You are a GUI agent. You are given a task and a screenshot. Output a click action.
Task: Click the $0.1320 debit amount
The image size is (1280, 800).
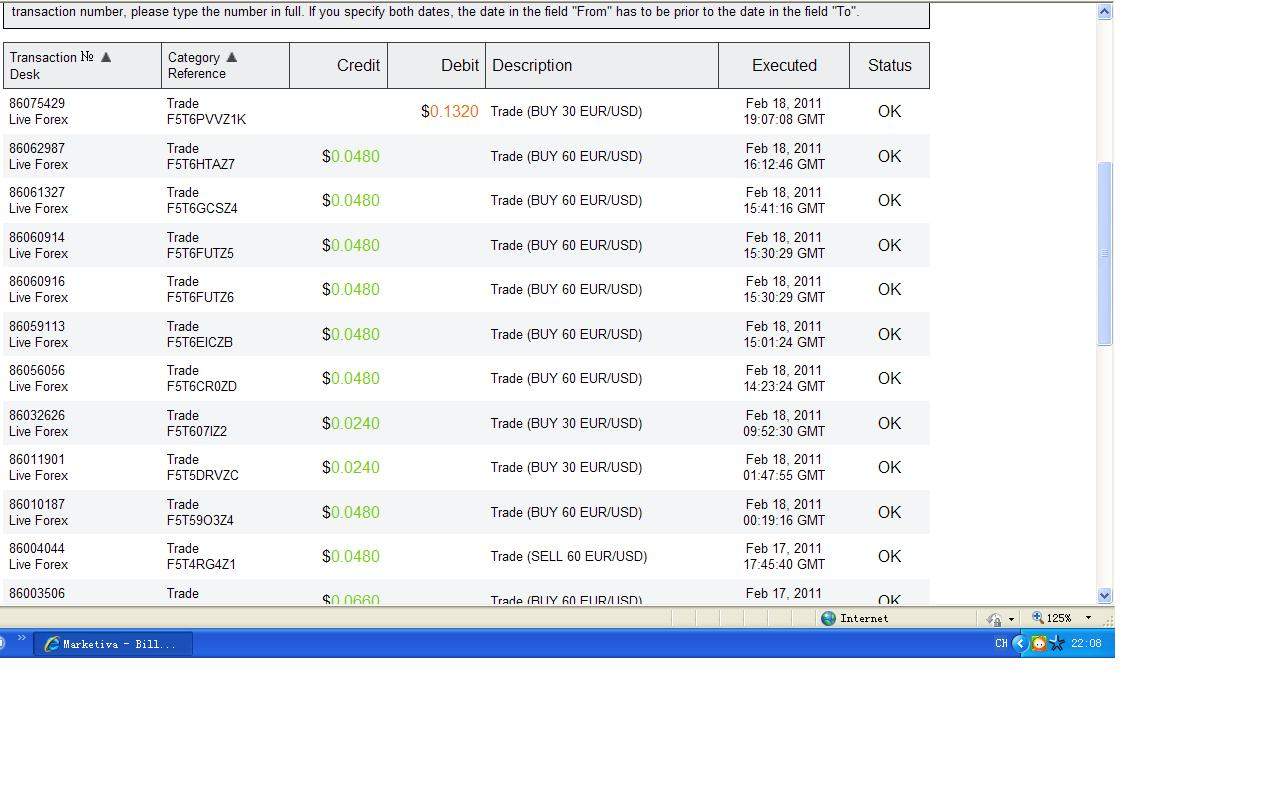450,111
